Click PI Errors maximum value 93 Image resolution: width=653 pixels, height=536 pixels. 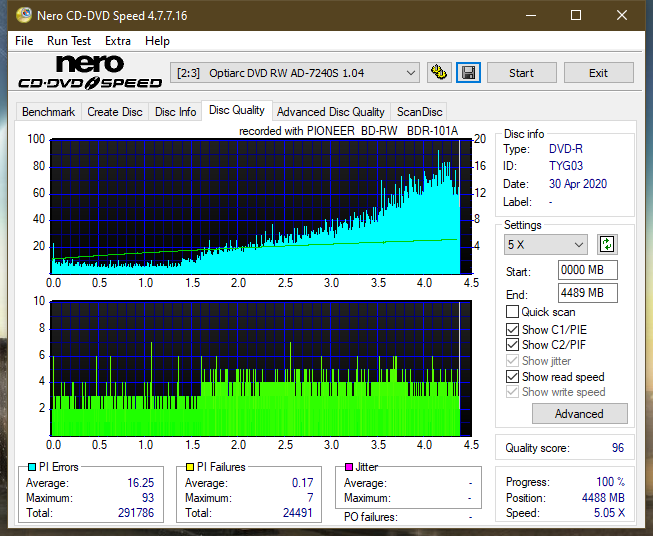[147, 498]
